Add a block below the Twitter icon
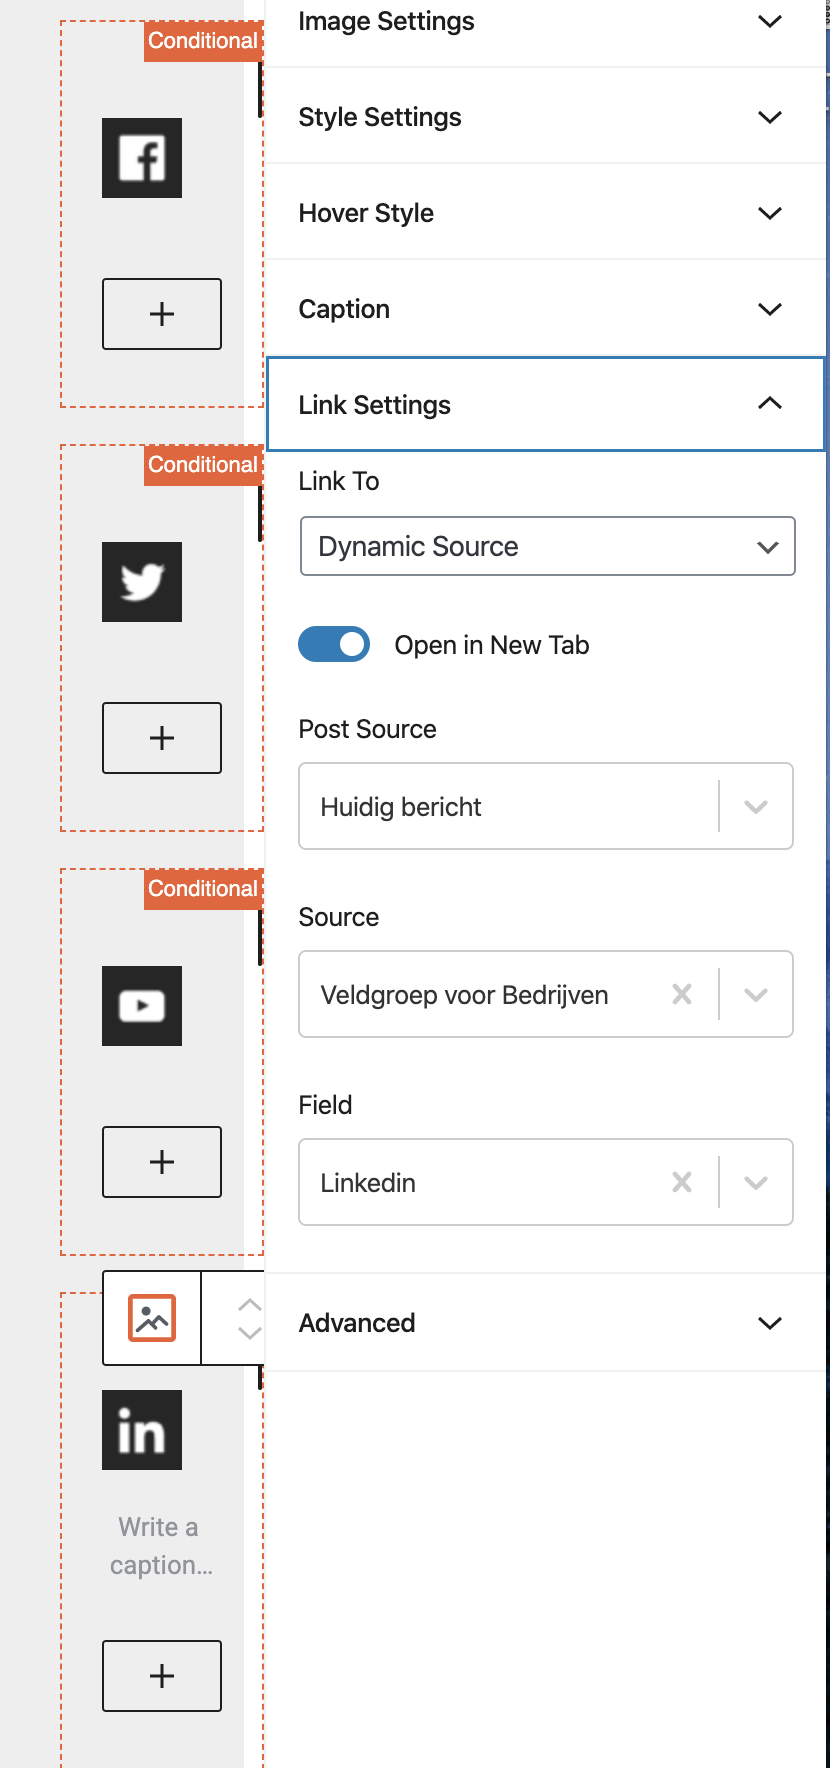The width and height of the screenshot is (830, 1768). 162,738
